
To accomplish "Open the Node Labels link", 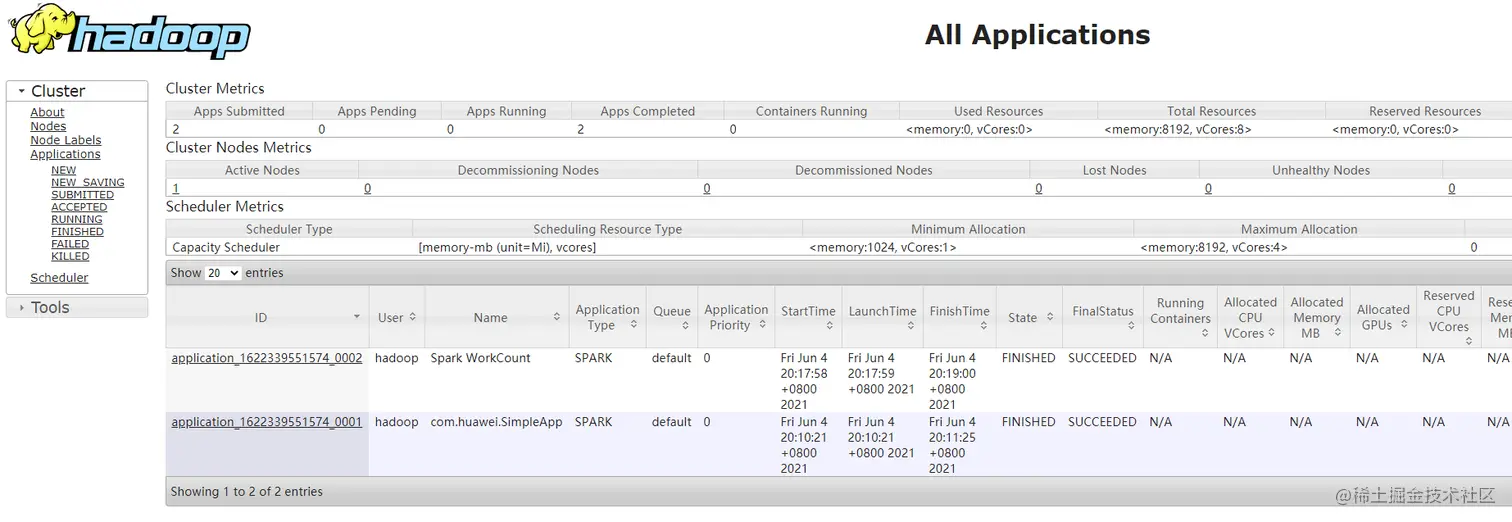I will pos(65,141).
